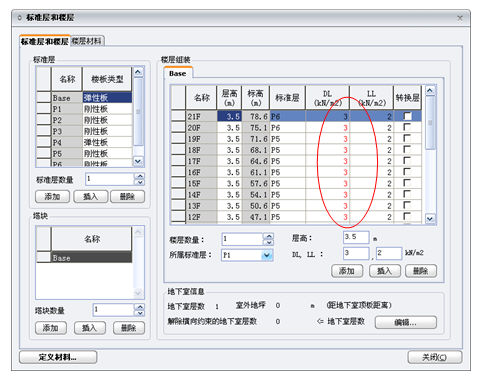Click the 标高 cell 75.1 for 20F

(256, 128)
